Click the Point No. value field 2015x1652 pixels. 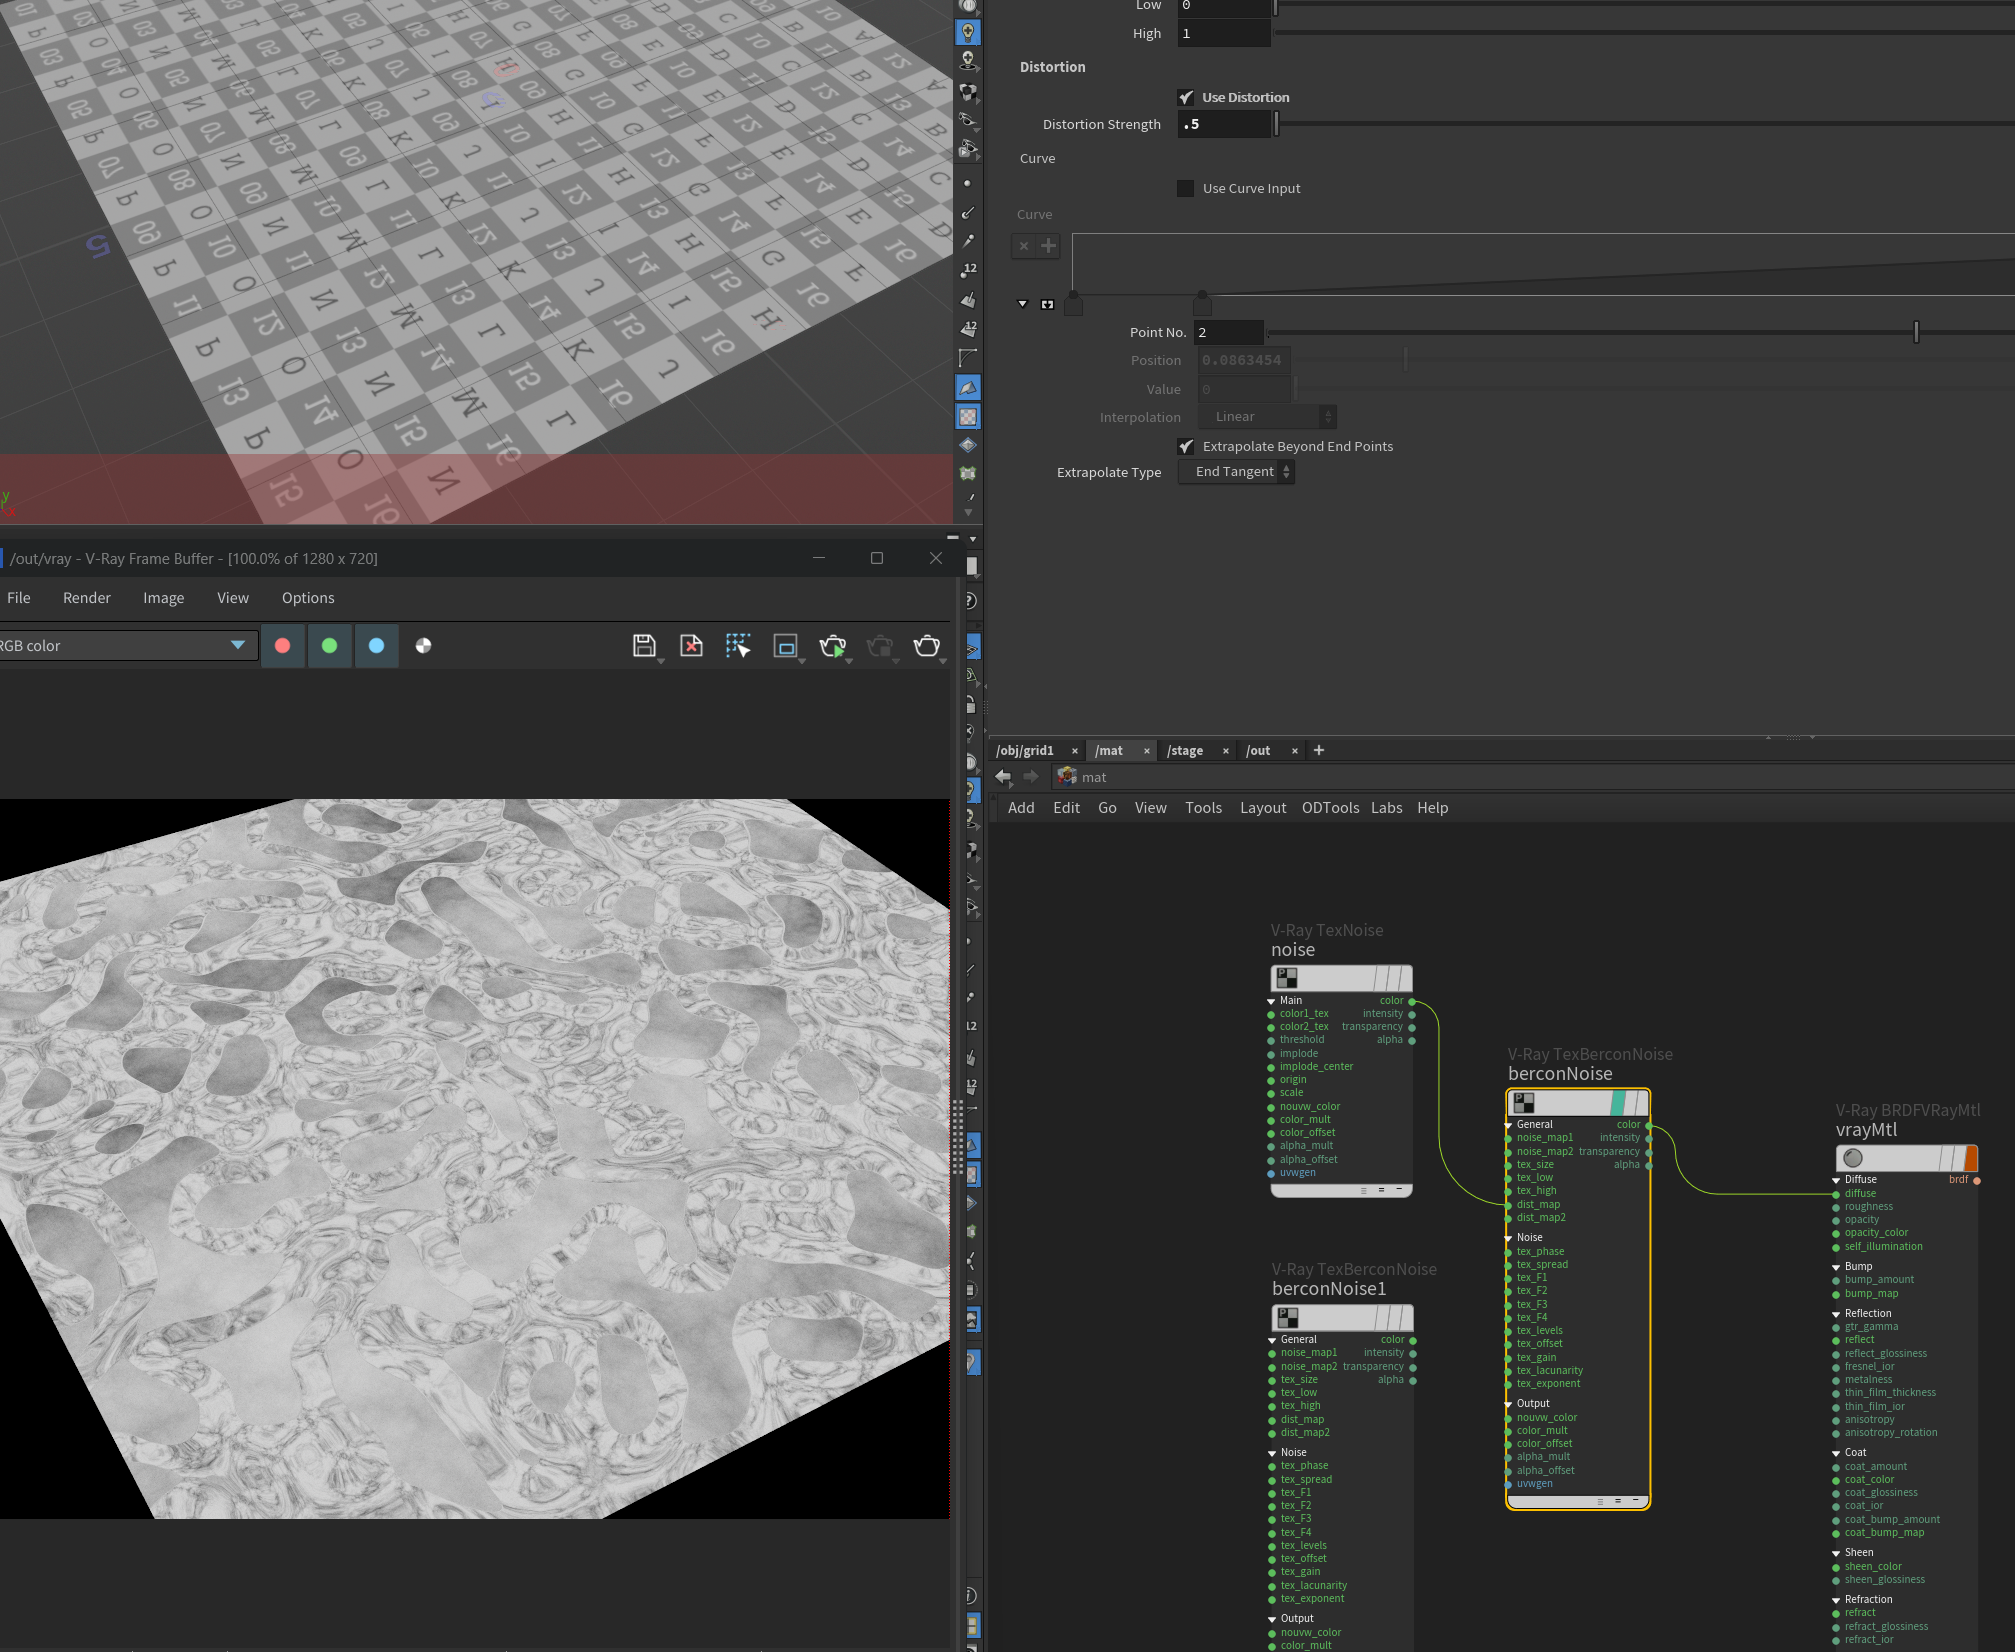pos(1228,332)
